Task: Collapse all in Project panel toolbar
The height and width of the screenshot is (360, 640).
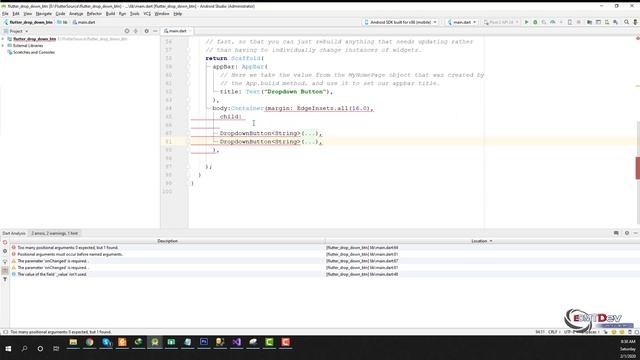Action: pos(136,31)
